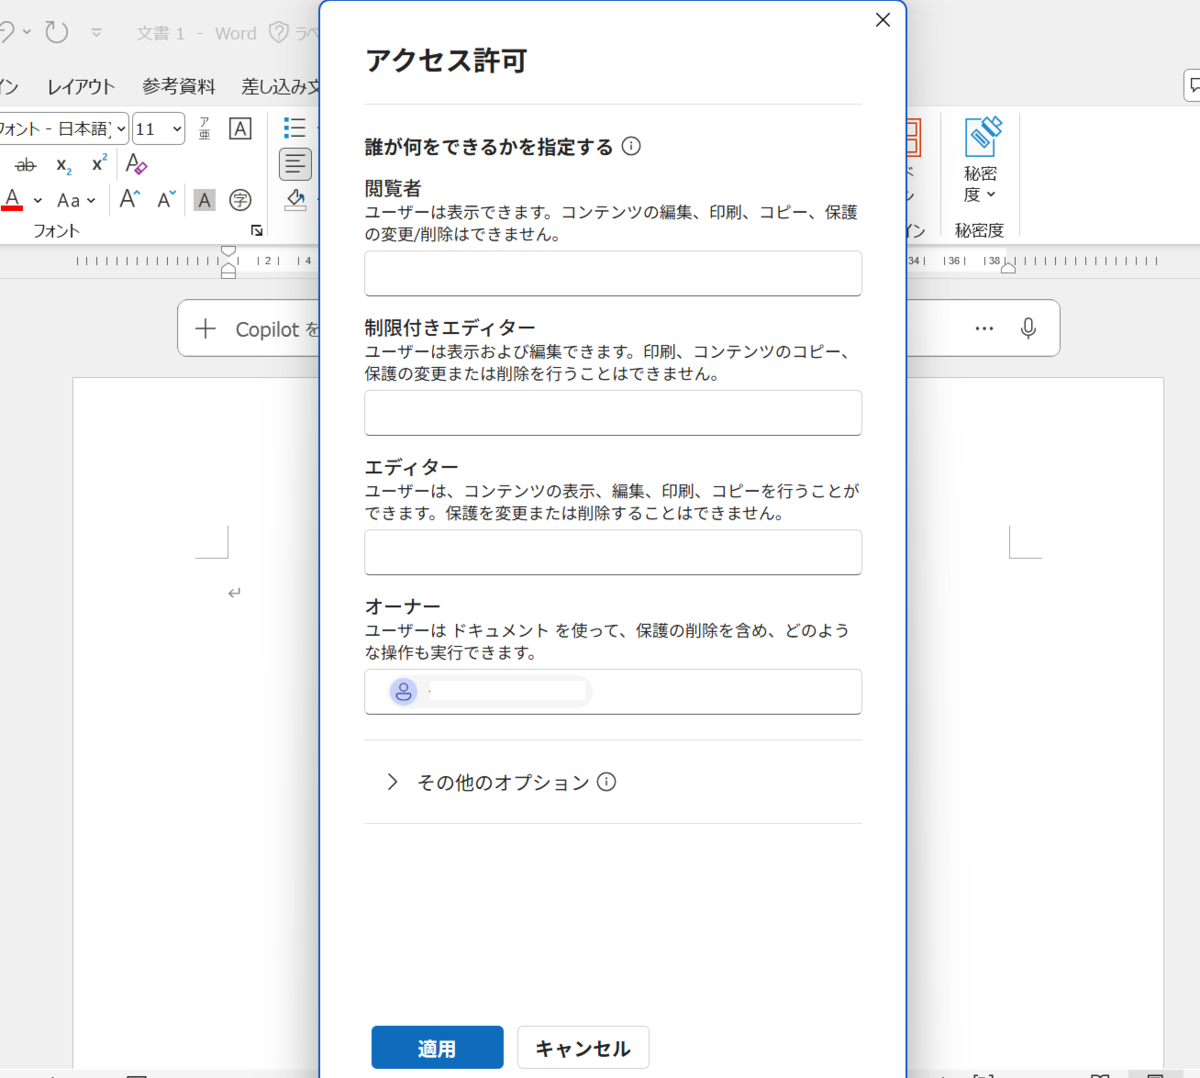Open the font size 11 dropdown
1200x1078 pixels.
click(x=159, y=129)
